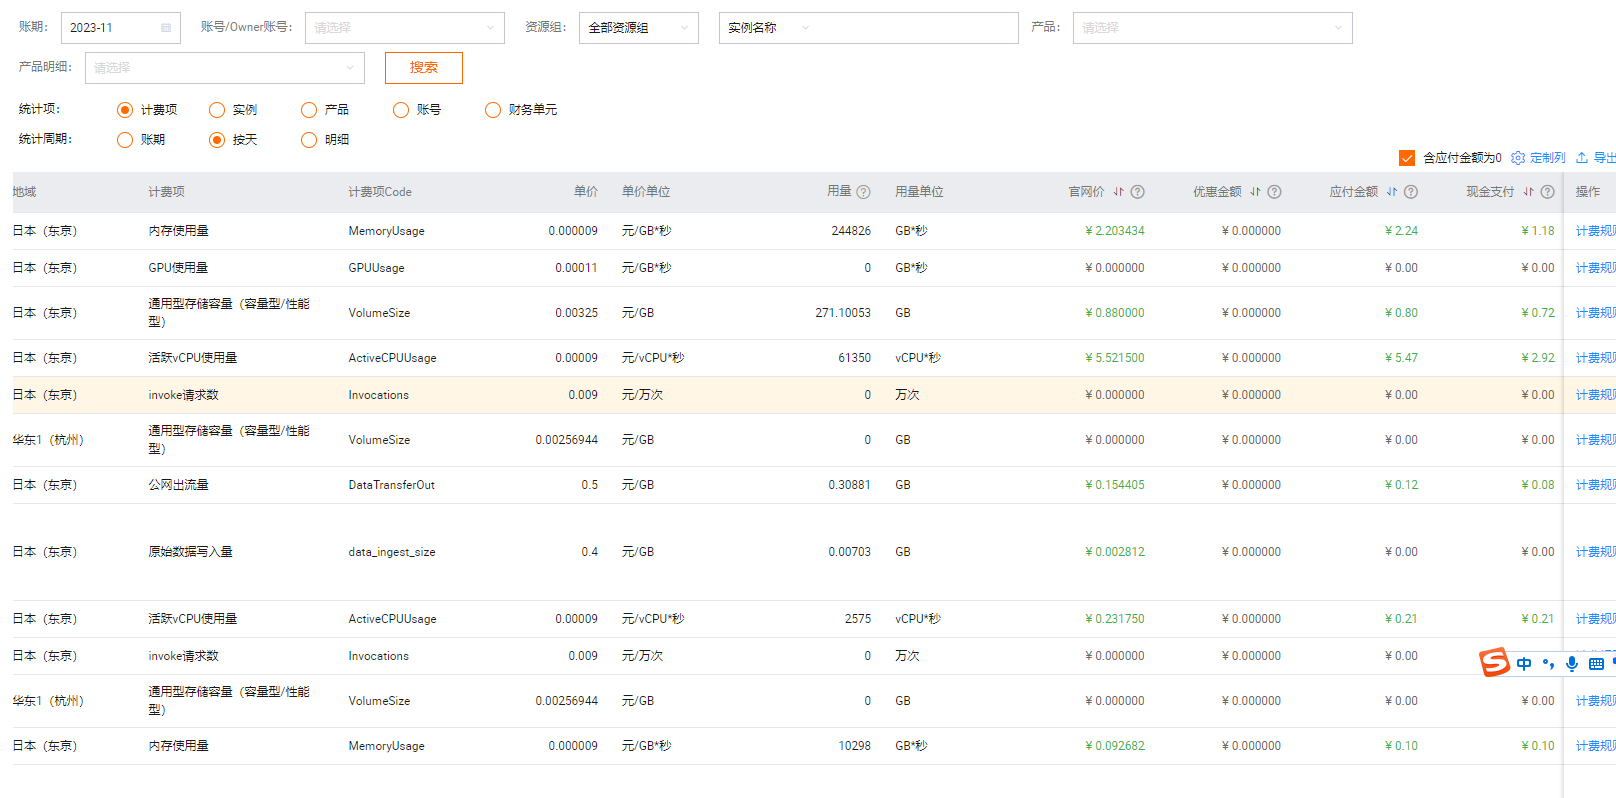Open the 产品明细 dropdown selector
1616x798 pixels.
click(224, 68)
